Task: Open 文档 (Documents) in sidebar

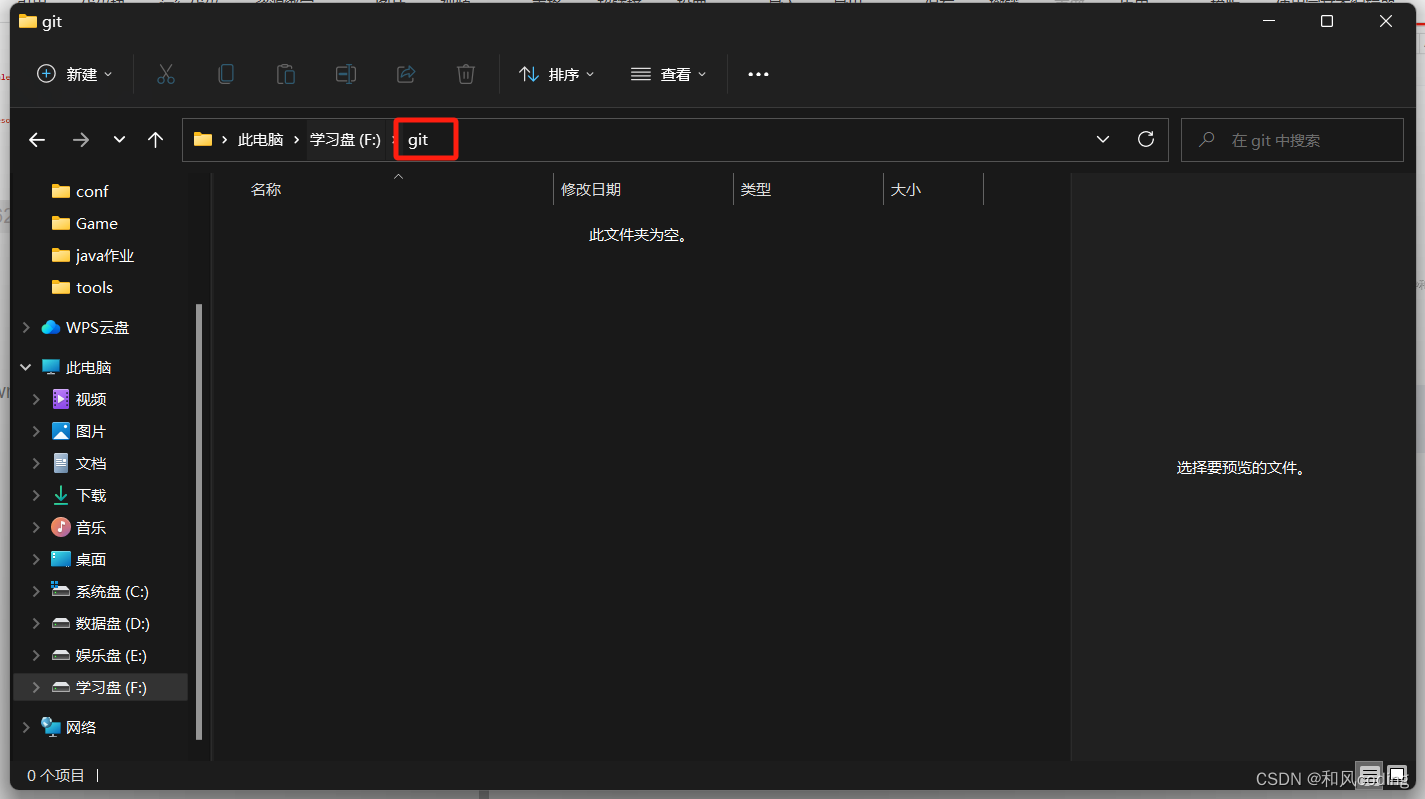Action: pos(91,463)
